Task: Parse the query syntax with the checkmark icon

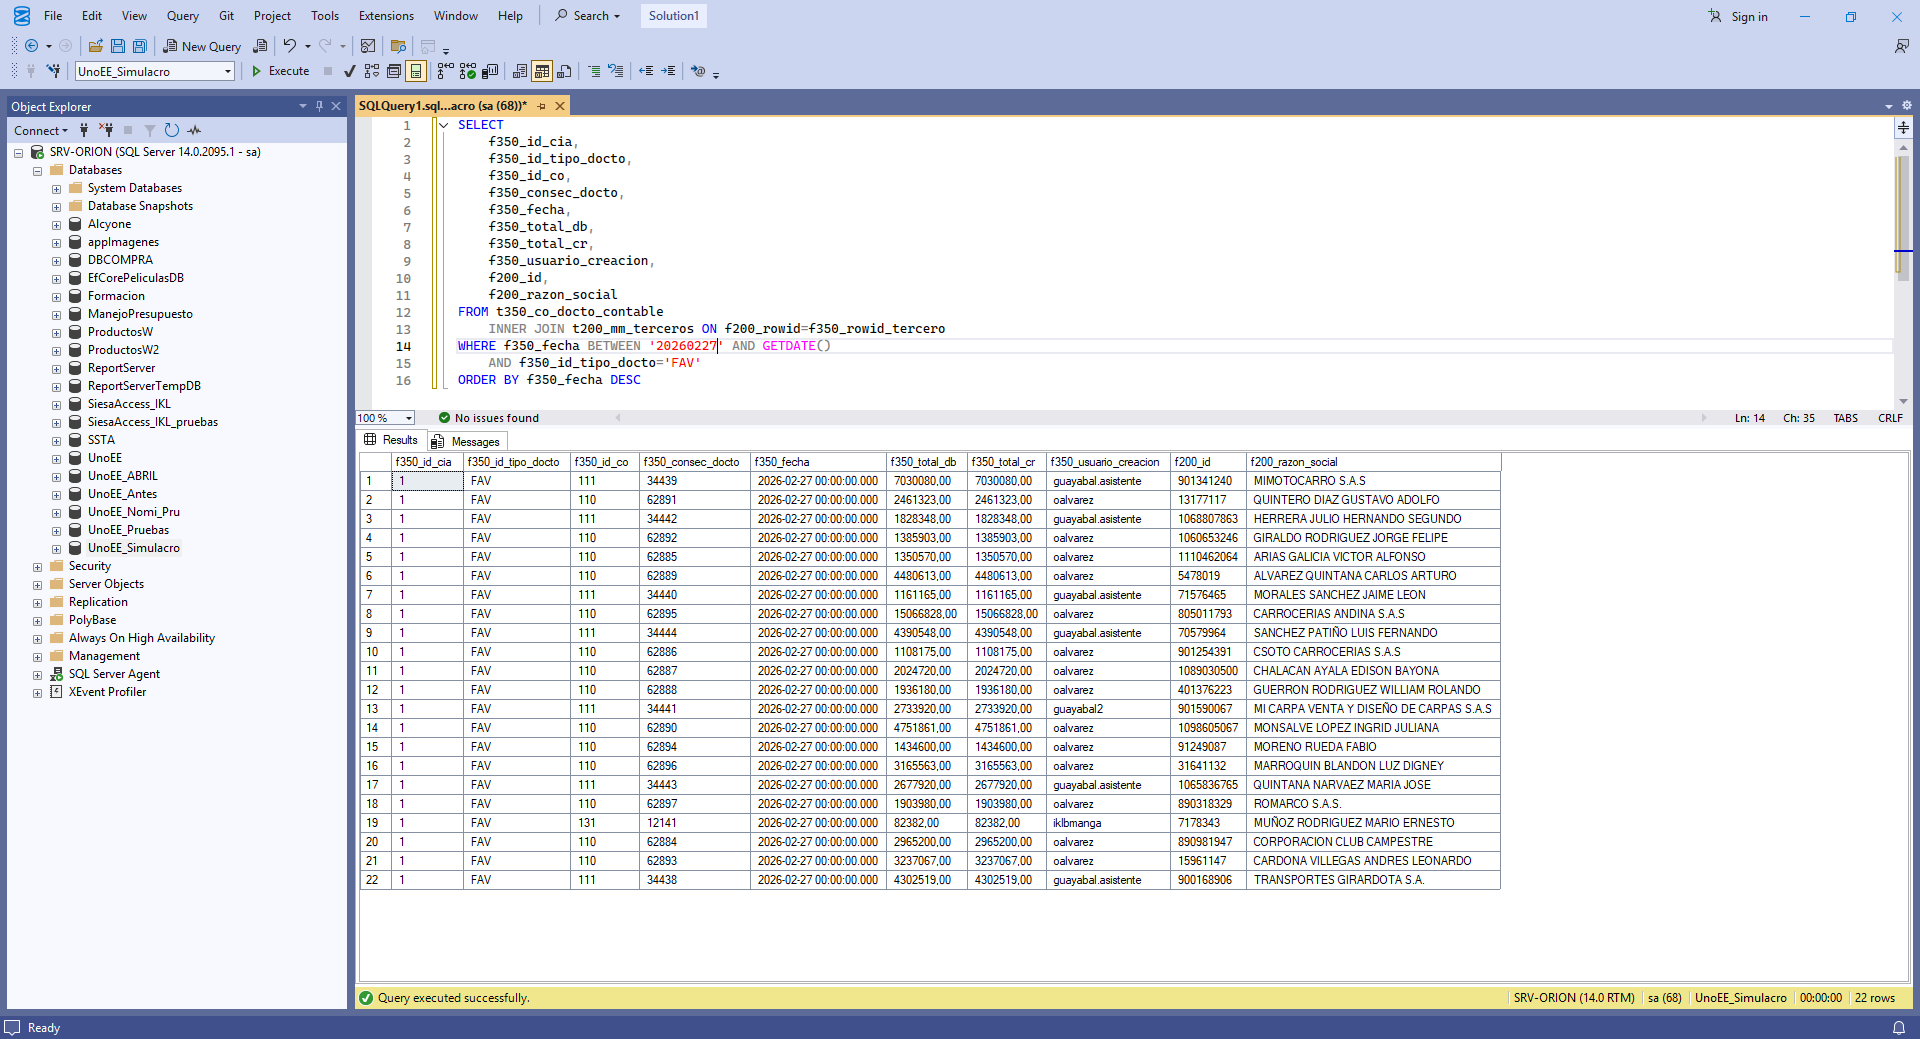Action: point(350,71)
